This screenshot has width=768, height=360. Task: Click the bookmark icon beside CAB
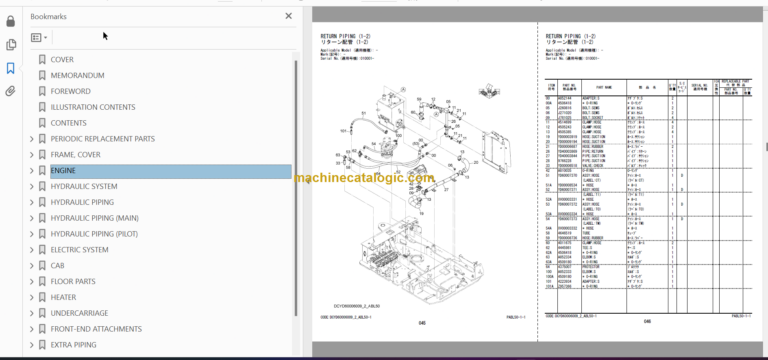click(42, 265)
